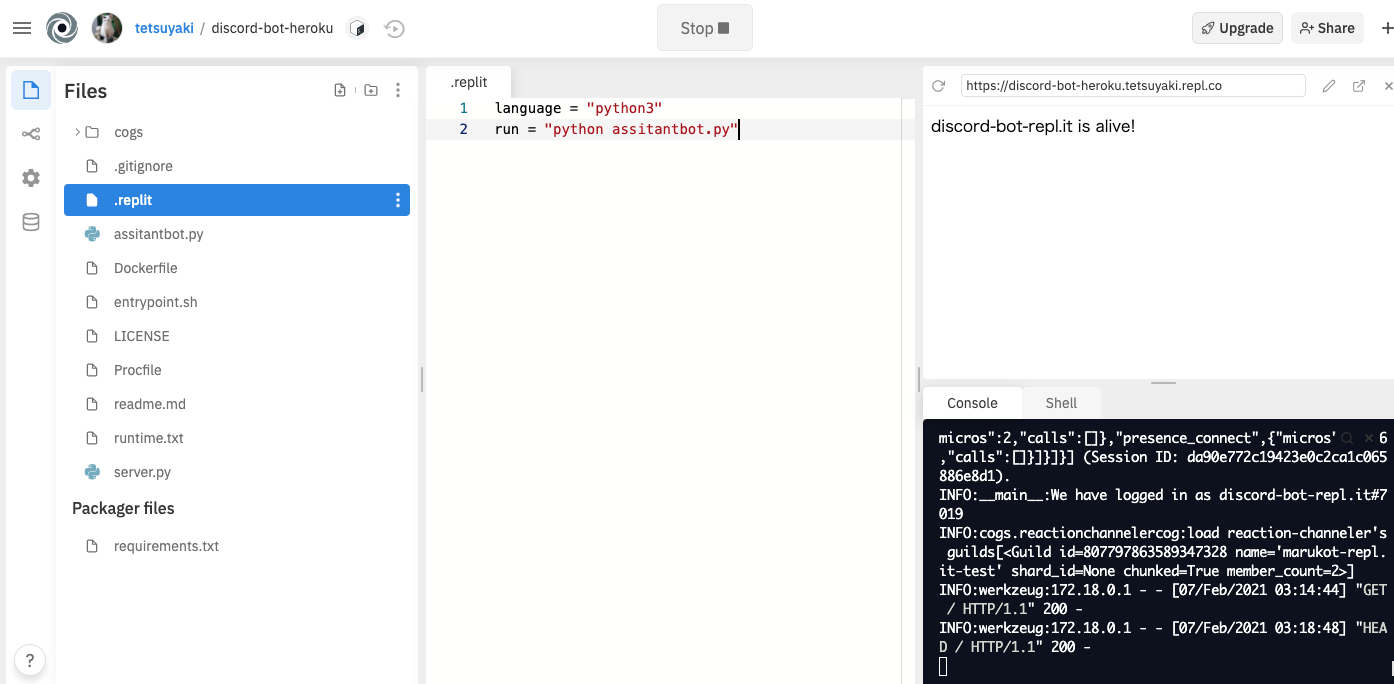The height and width of the screenshot is (684, 1394).
Task: Click the edit pencil icon in preview bar
Action: click(x=1329, y=86)
